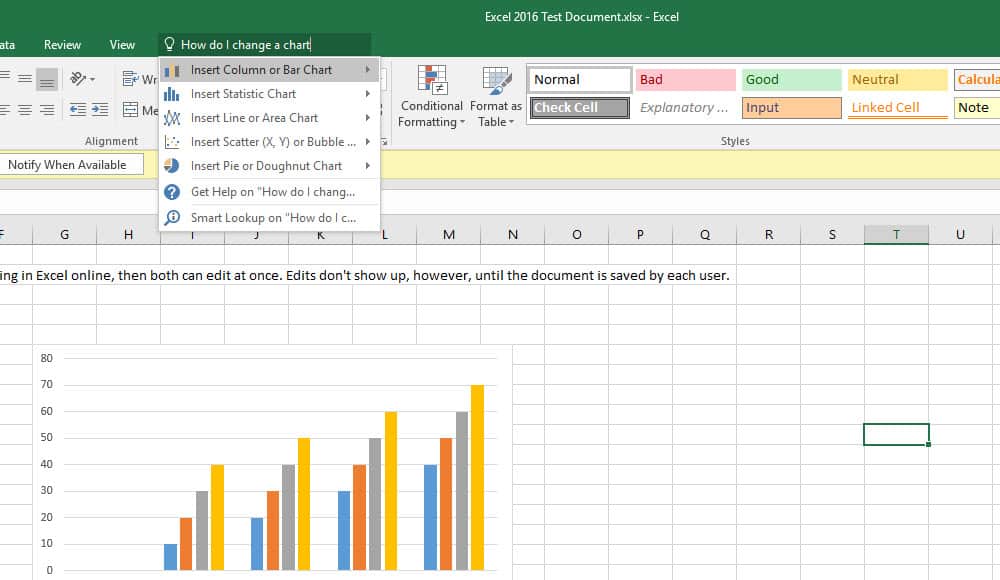
Task: Click the Decrease Indent icon
Action: (x=78, y=110)
